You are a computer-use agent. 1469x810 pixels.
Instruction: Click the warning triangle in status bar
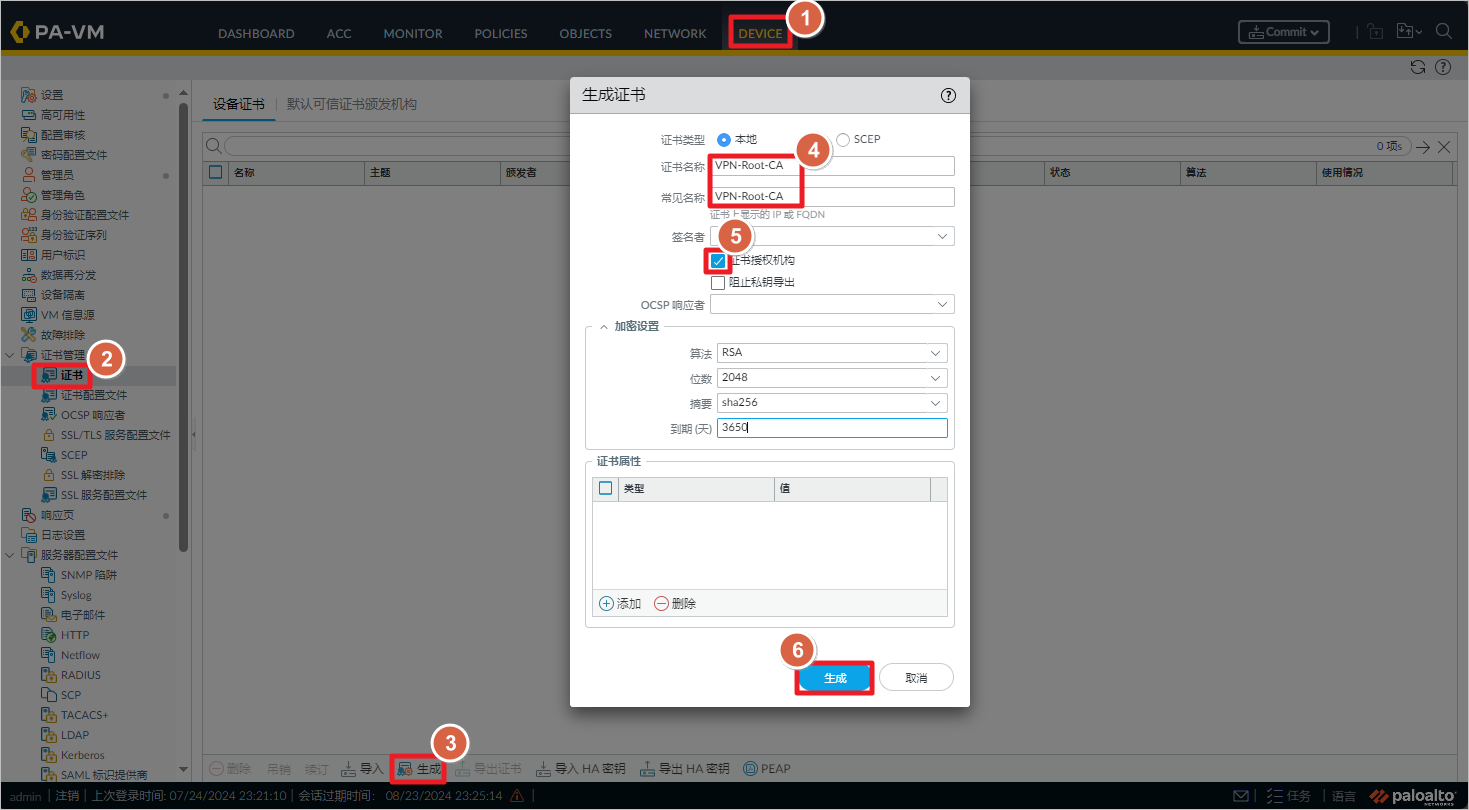[x=517, y=796]
